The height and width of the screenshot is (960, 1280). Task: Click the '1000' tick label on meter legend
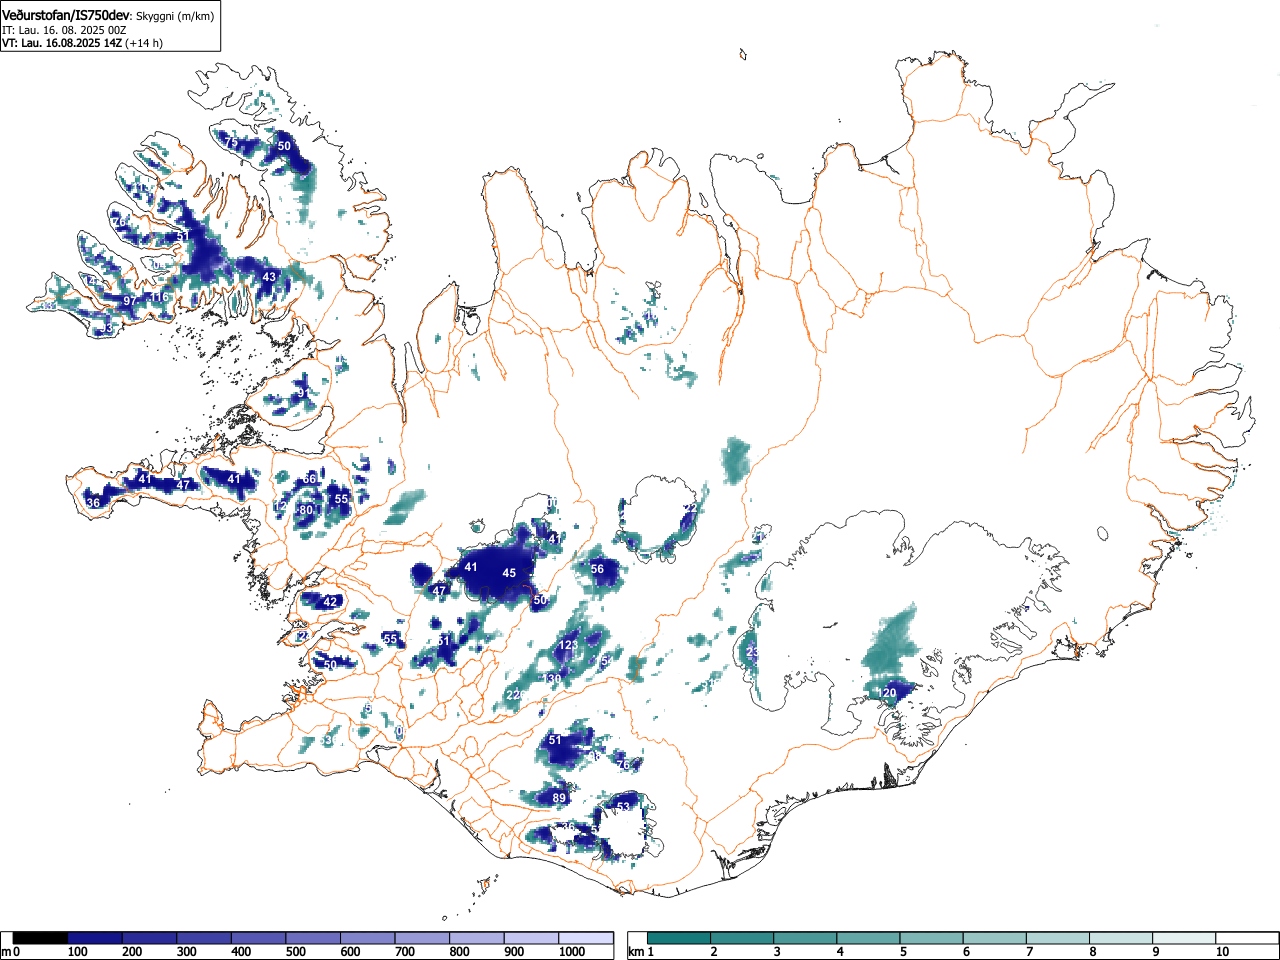(x=572, y=952)
